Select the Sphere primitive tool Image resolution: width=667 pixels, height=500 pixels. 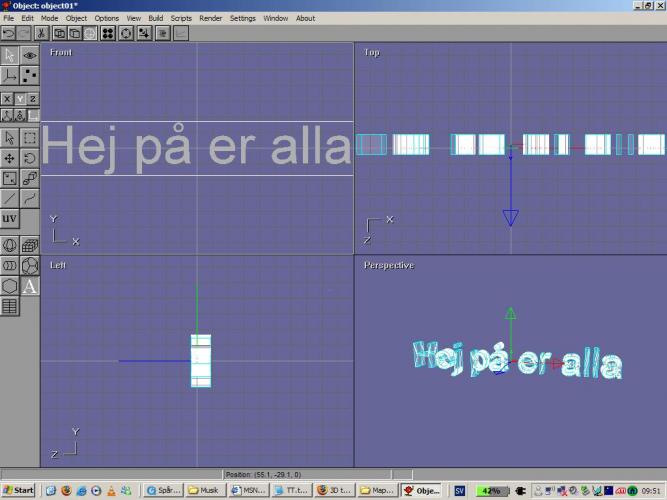point(10,245)
